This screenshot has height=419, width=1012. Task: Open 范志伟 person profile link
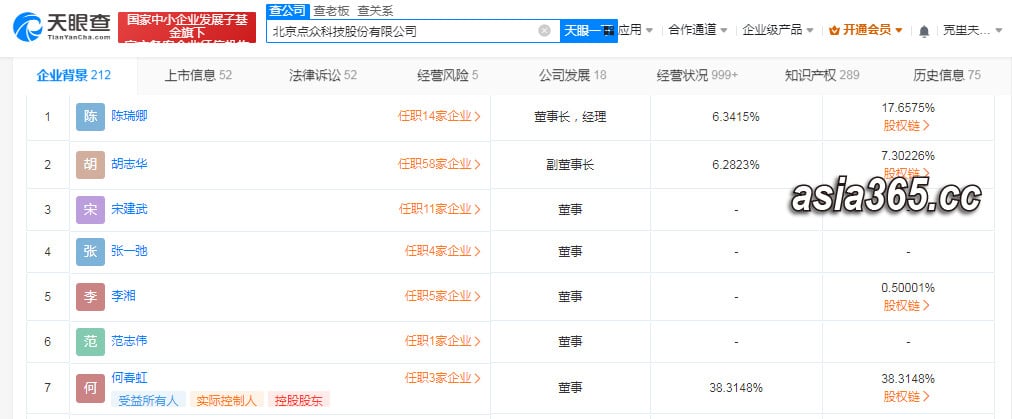point(130,340)
